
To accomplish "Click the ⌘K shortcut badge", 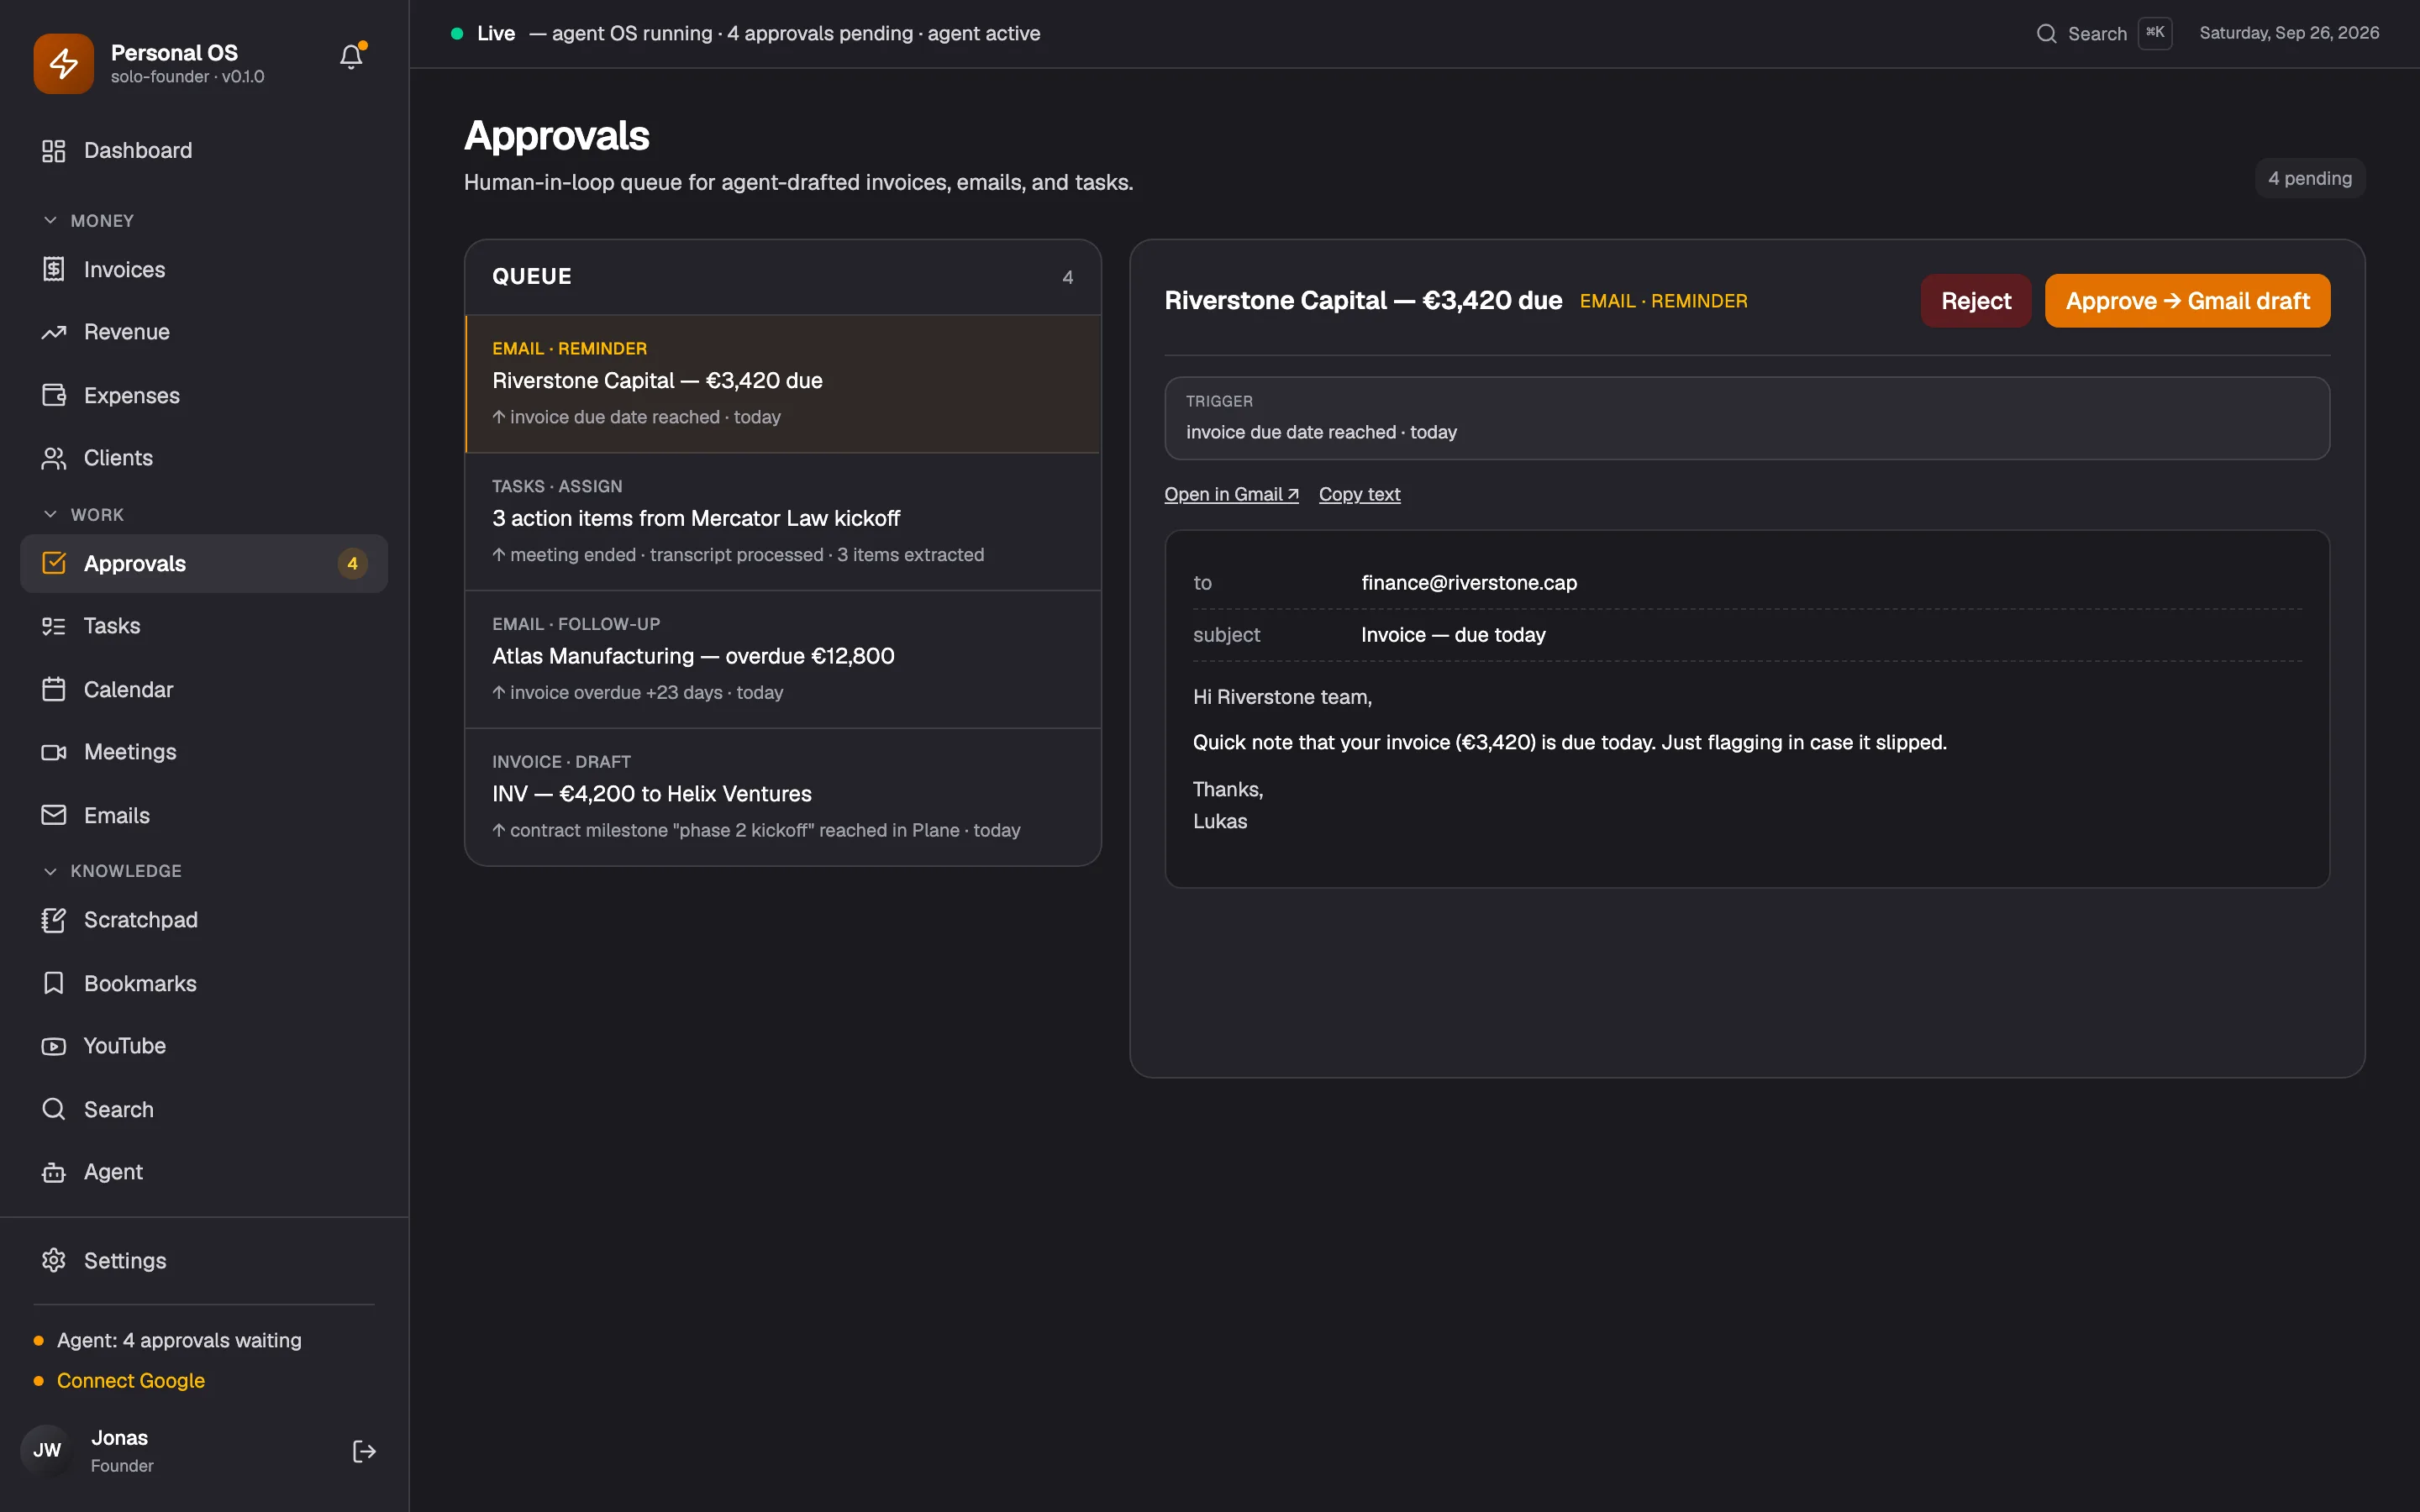I will [x=2155, y=33].
